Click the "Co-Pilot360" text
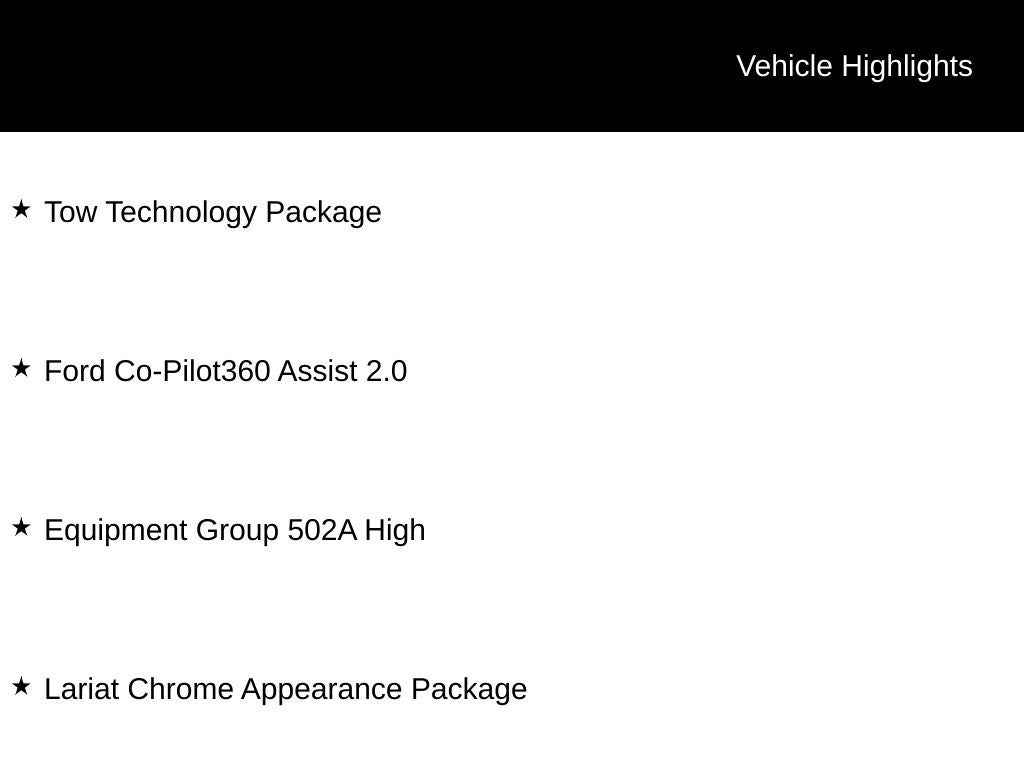The image size is (1024, 768). pos(192,371)
